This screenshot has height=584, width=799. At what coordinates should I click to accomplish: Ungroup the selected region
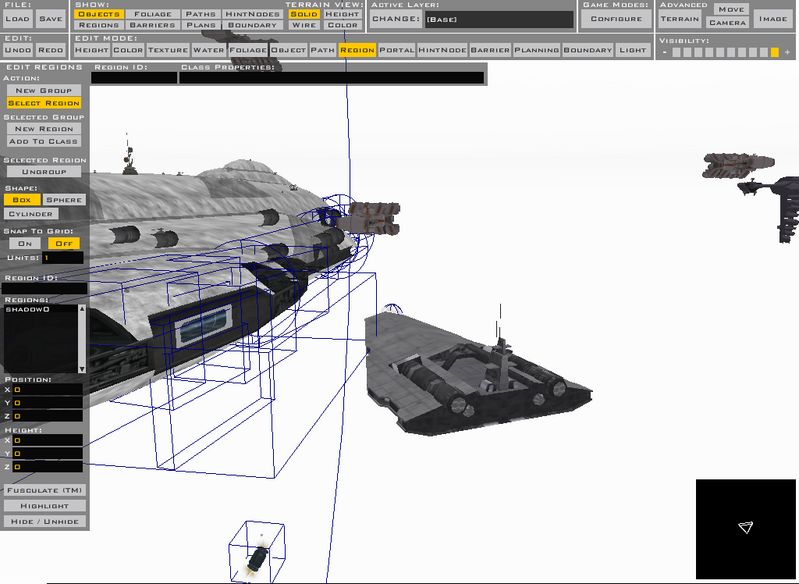tap(44, 172)
